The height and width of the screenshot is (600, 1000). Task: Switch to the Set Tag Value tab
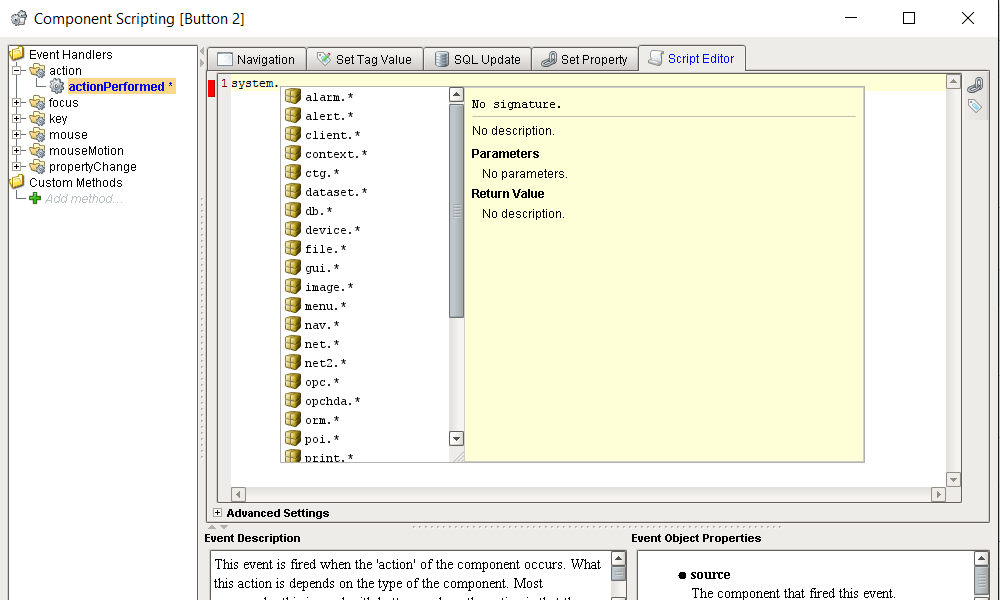(x=365, y=59)
